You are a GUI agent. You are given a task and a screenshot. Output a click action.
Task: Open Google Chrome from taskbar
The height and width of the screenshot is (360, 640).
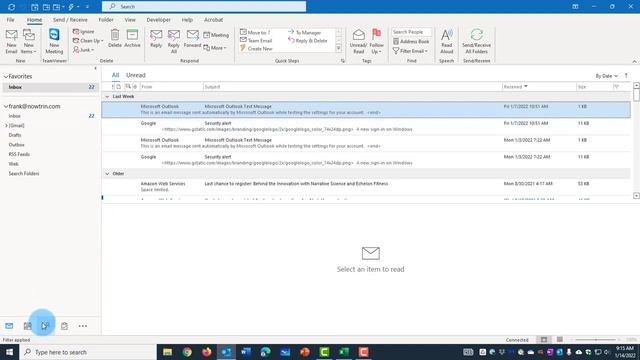pos(187,352)
